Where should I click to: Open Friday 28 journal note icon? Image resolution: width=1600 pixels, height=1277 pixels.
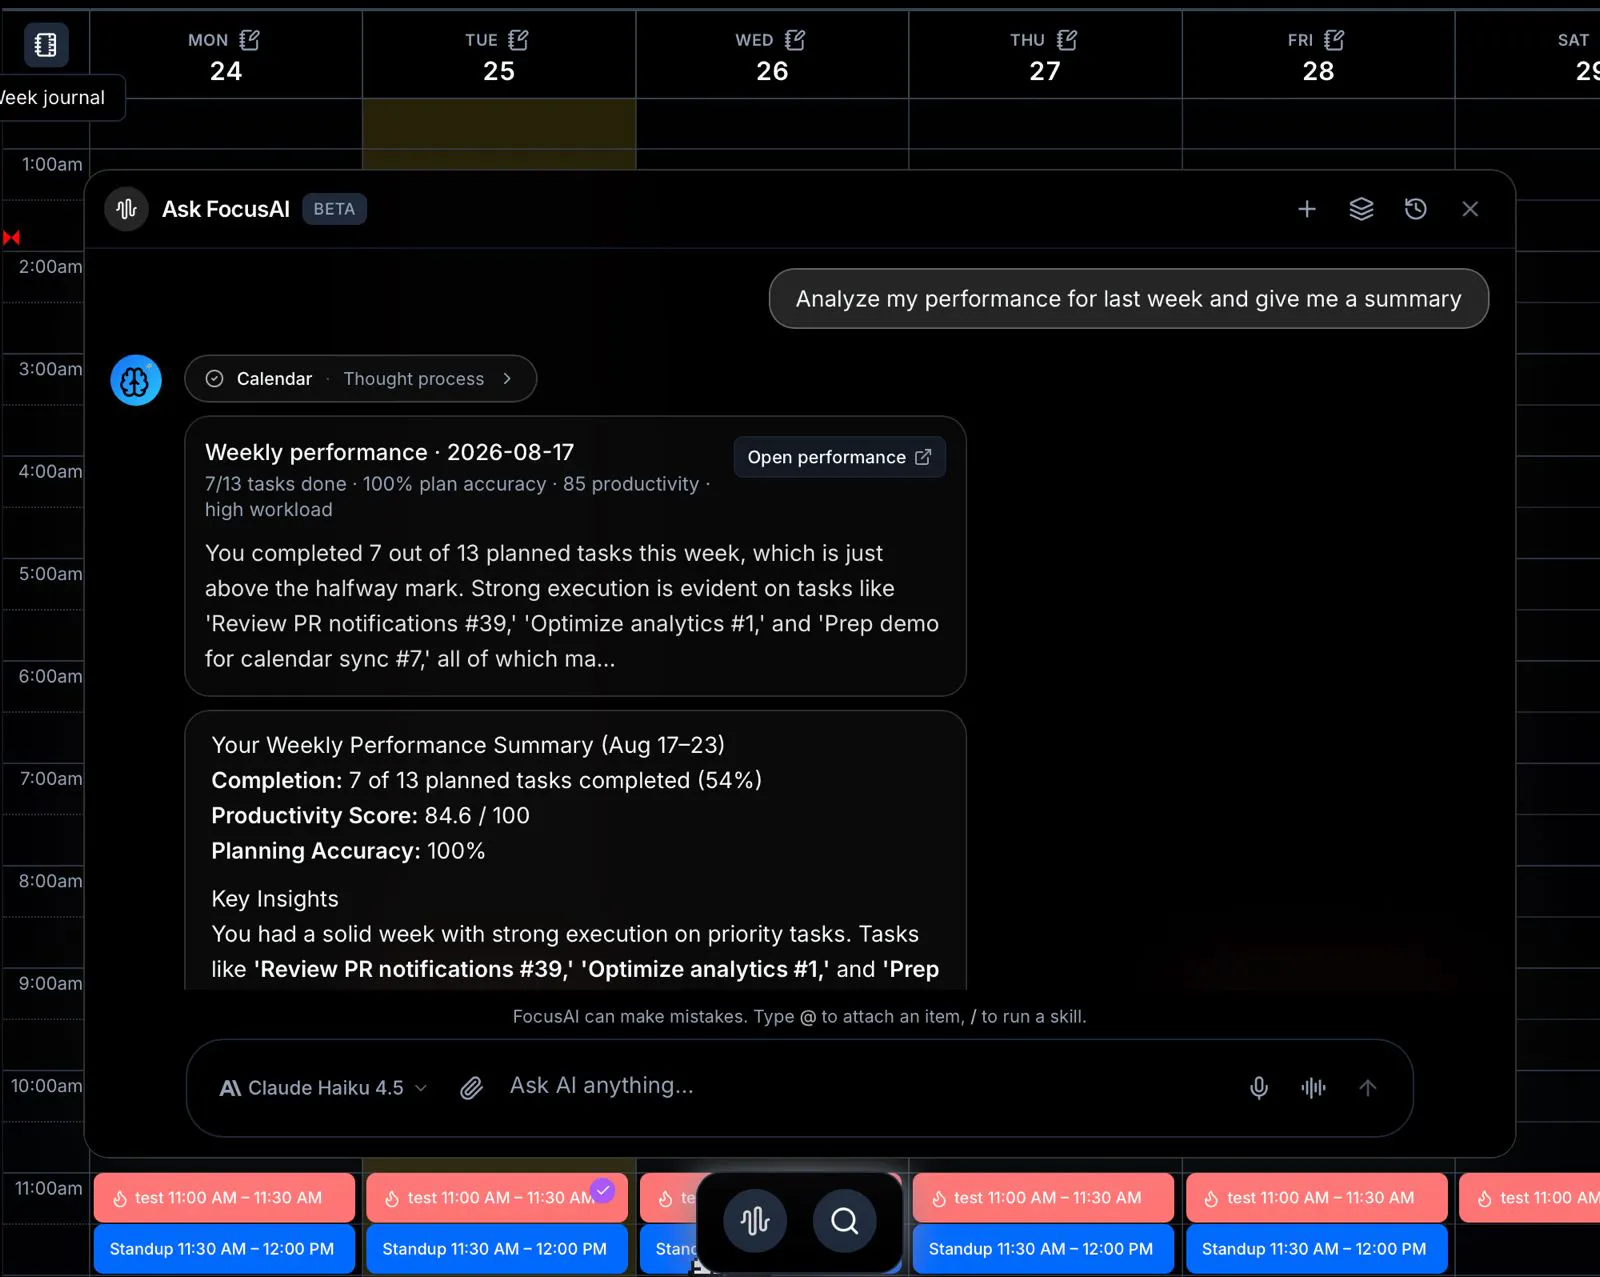1334,40
